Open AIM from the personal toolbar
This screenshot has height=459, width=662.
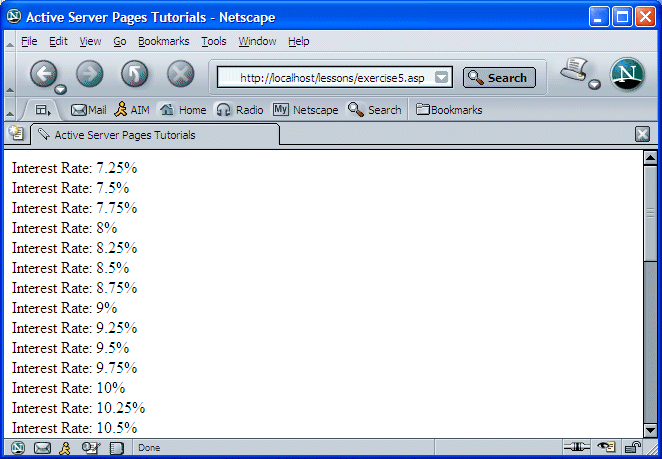132,110
